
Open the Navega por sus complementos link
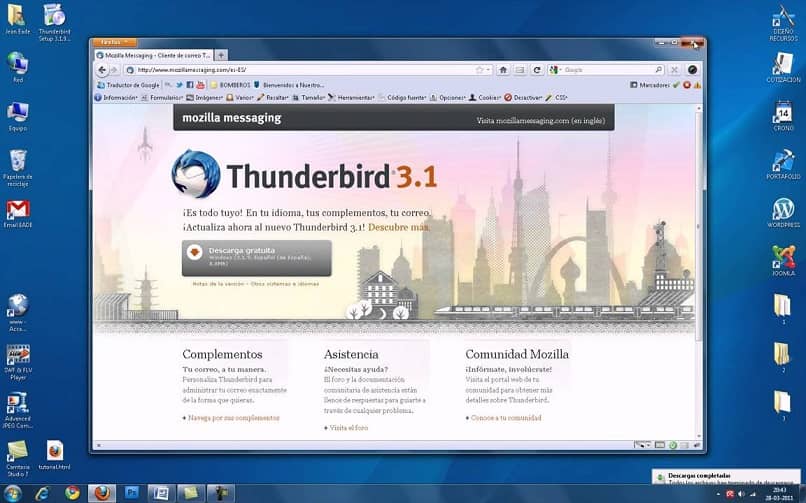pos(233,418)
